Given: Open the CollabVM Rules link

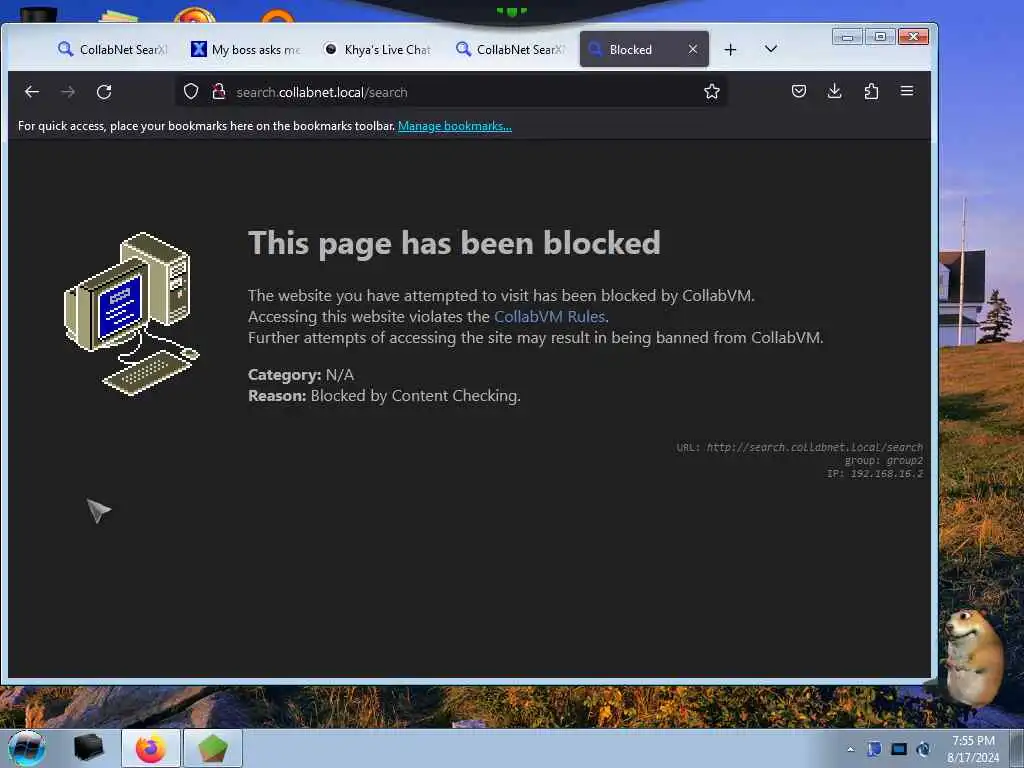Looking at the screenshot, I should 549,317.
